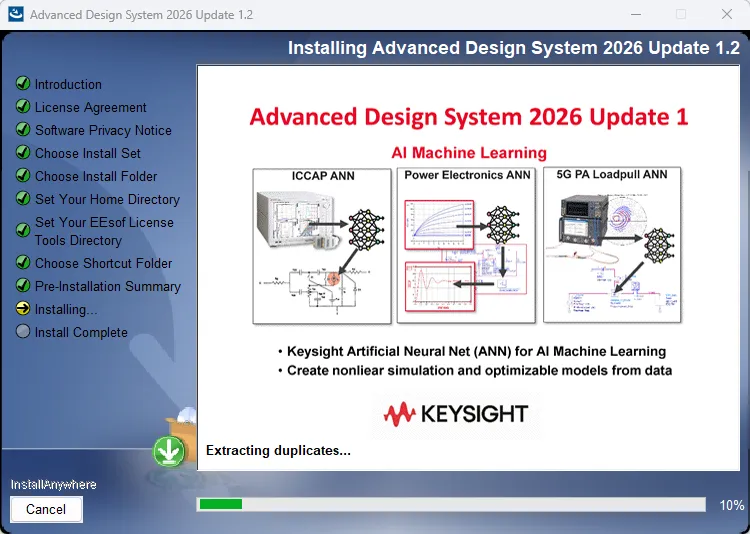Click the installation progress bar
The width and height of the screenshot is (750, 534).
451,504
